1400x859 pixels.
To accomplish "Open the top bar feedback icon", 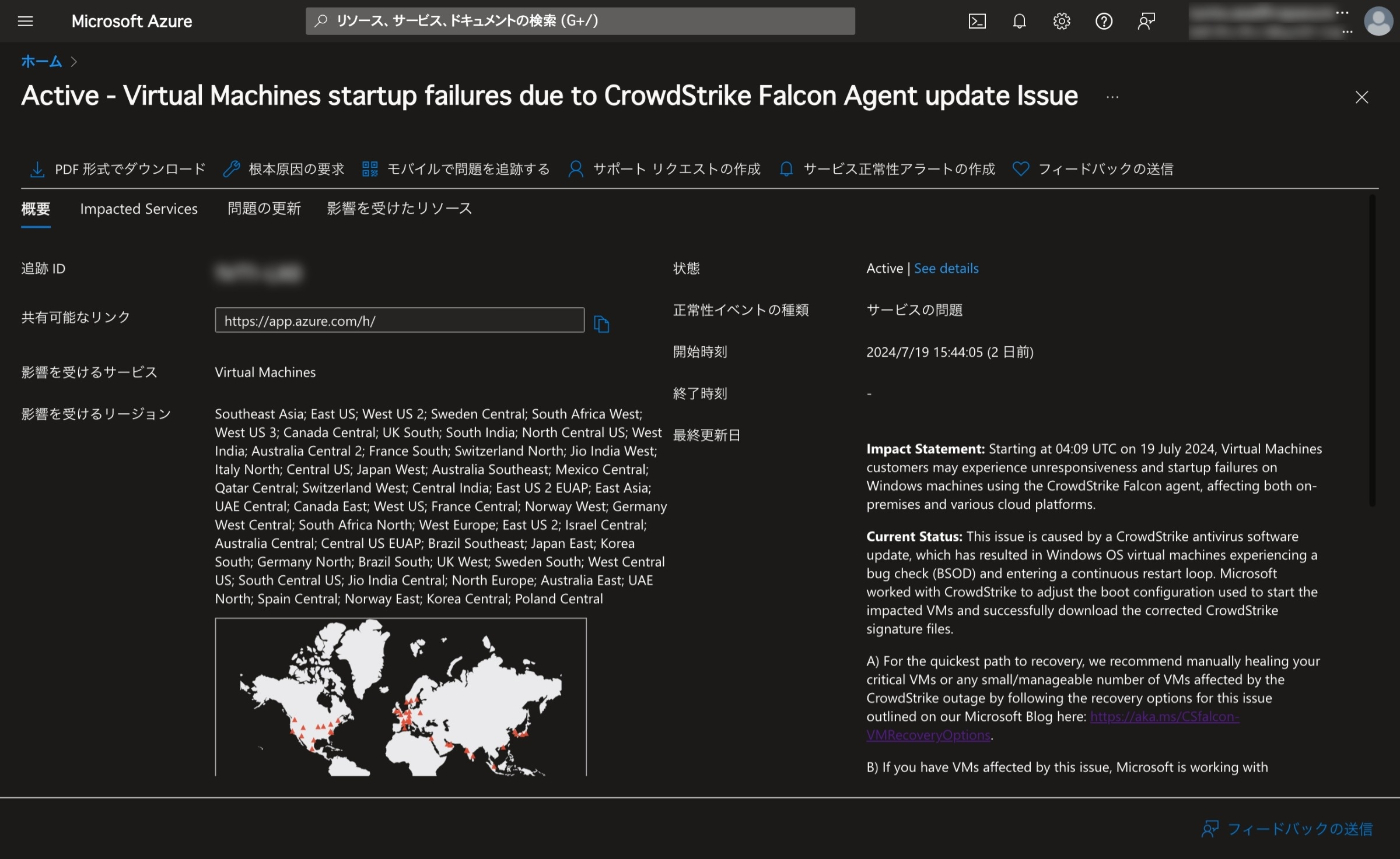I will [1146, 21].
